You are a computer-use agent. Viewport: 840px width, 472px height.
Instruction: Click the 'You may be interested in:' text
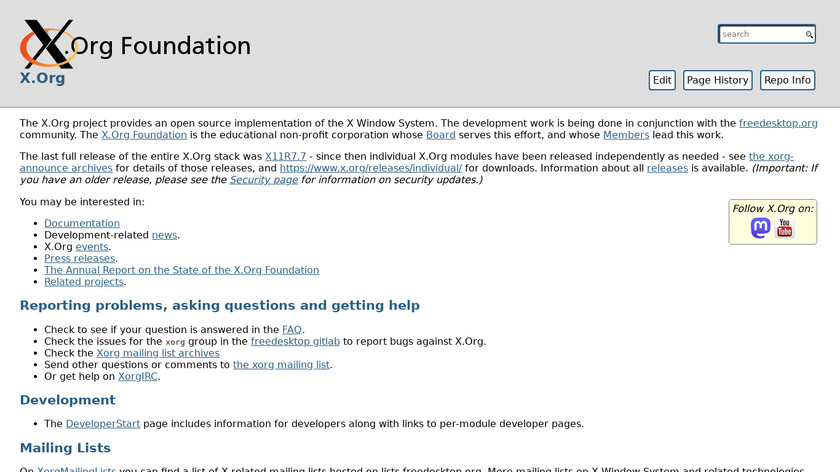point(82,202)
